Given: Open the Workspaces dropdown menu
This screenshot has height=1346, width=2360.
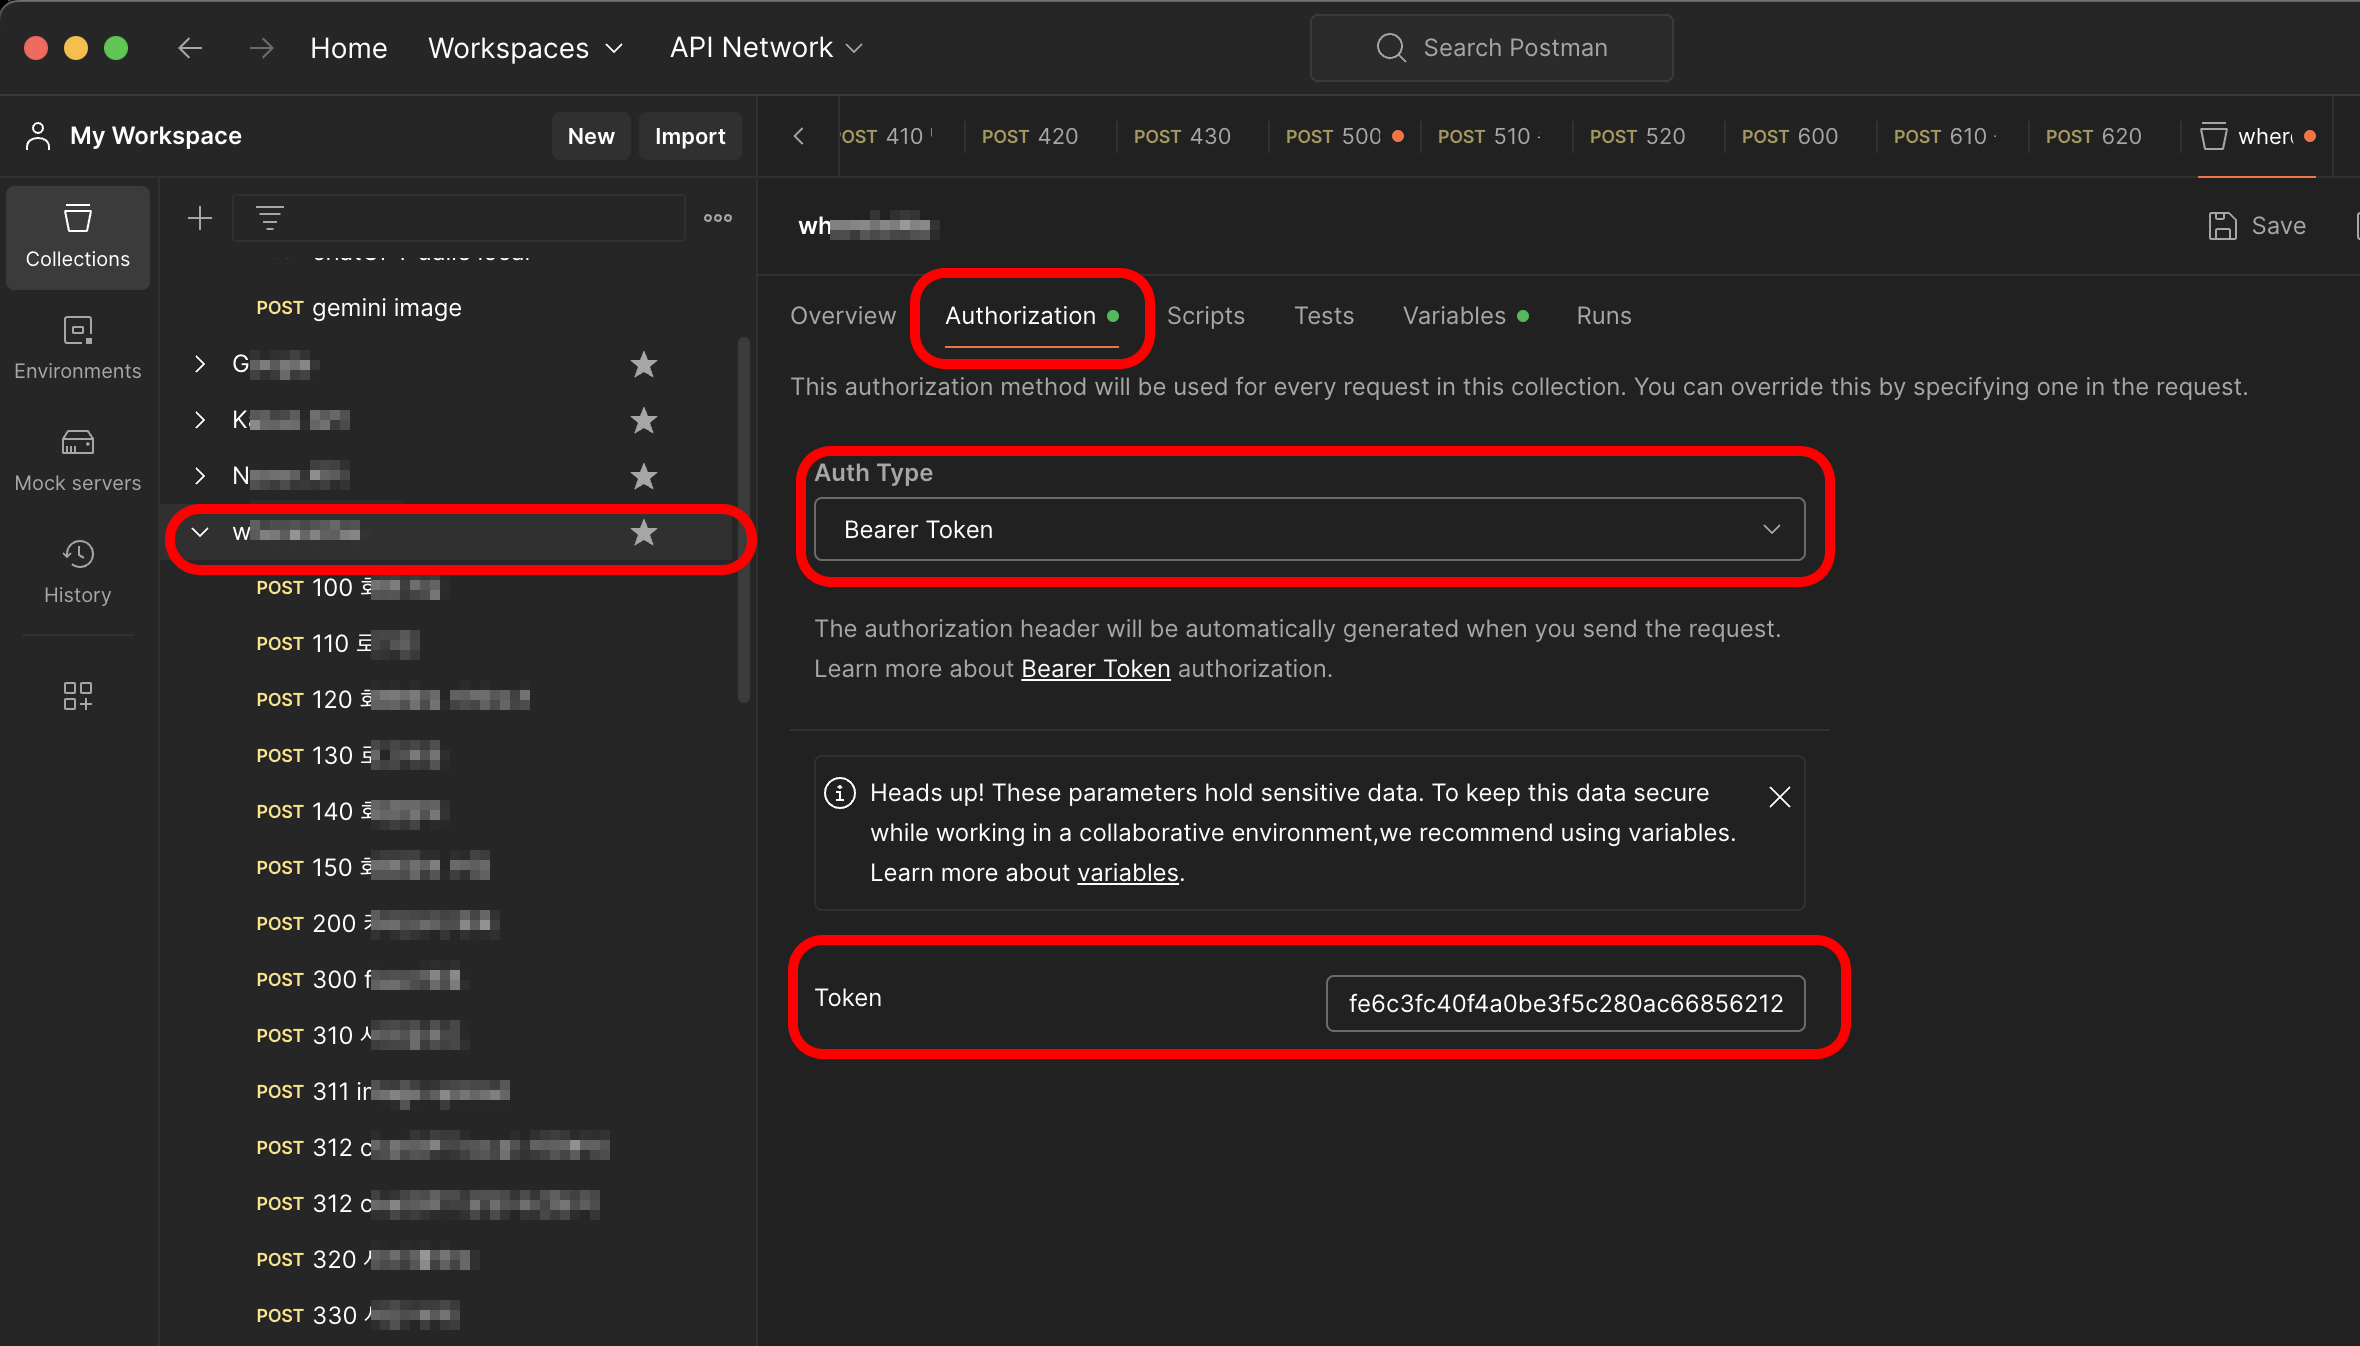Looking at the screenshot, I should [526, 48].
